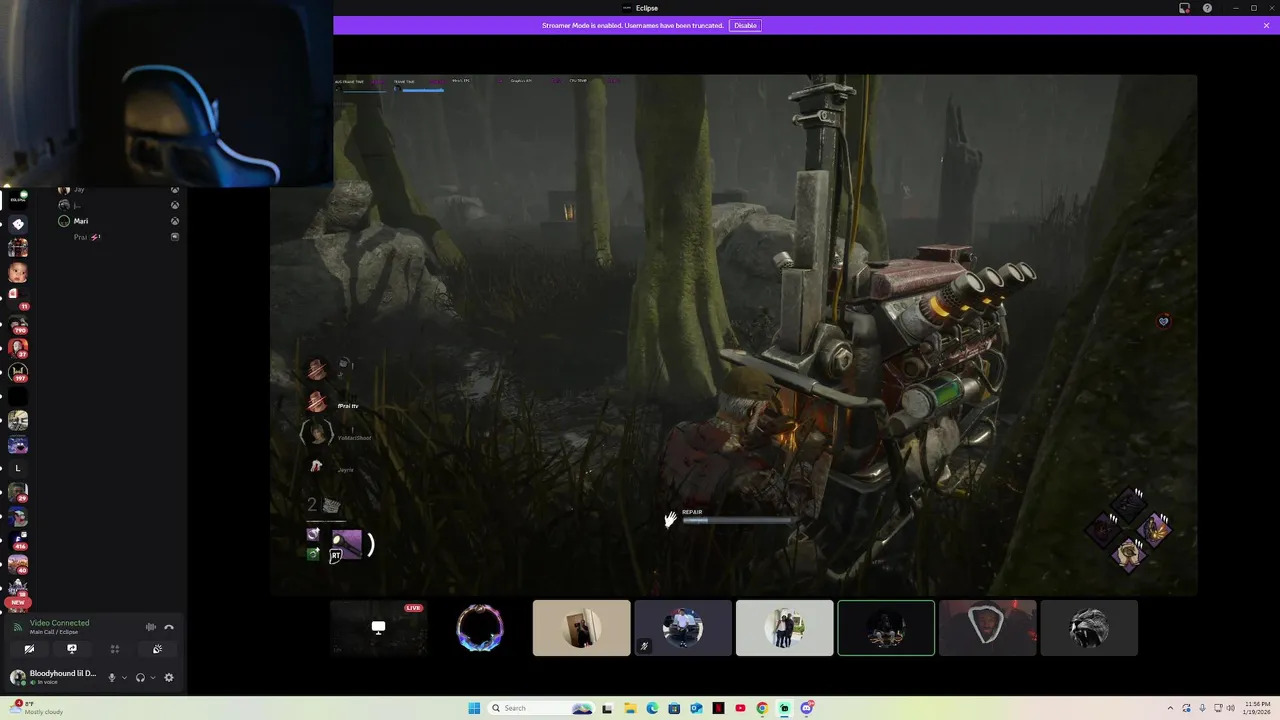This screenshot has width=1280, height=720.
Task: Select the muted participant tile
Action: (683, 628)
